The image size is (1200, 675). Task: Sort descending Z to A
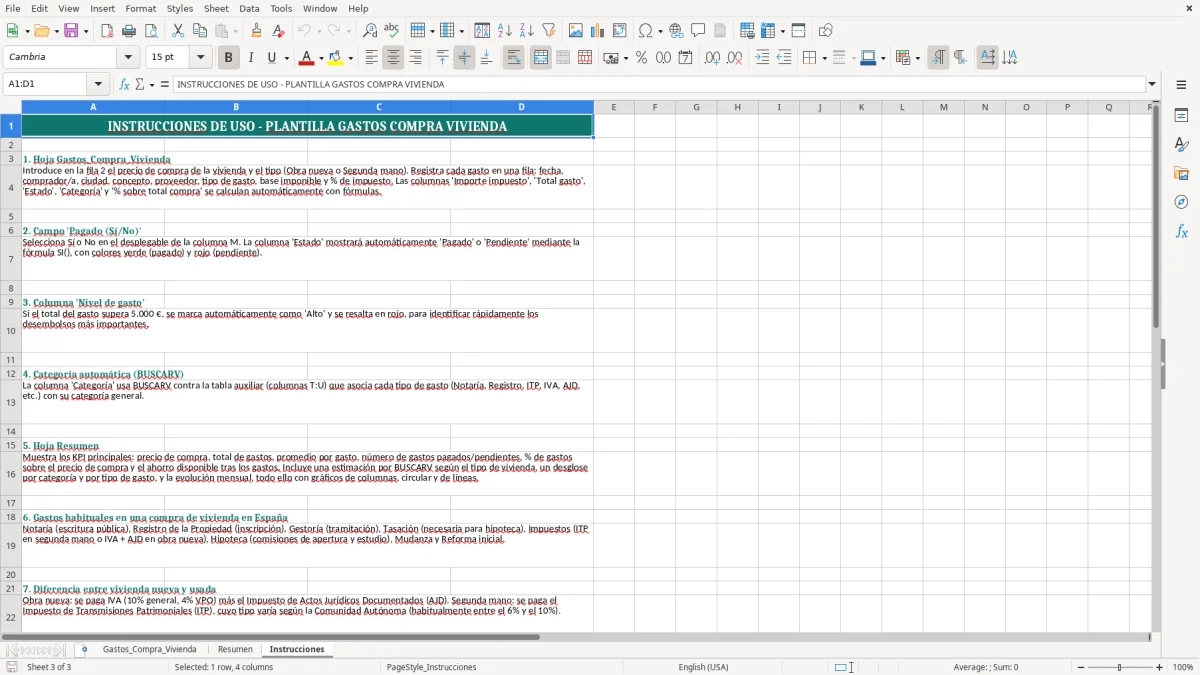[527, 31]
